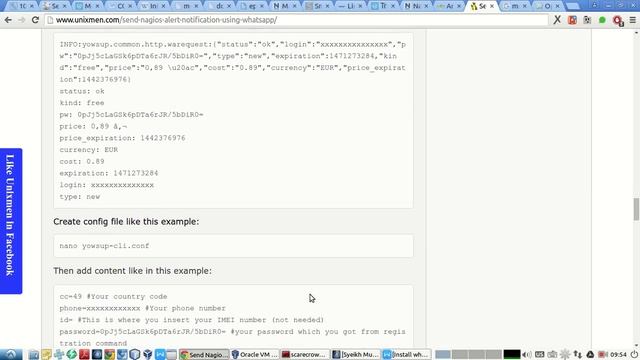This screenshot has height=360, width=640.
Task: Open the brightness sun tray icon
Action: click(x=564, y=355)
